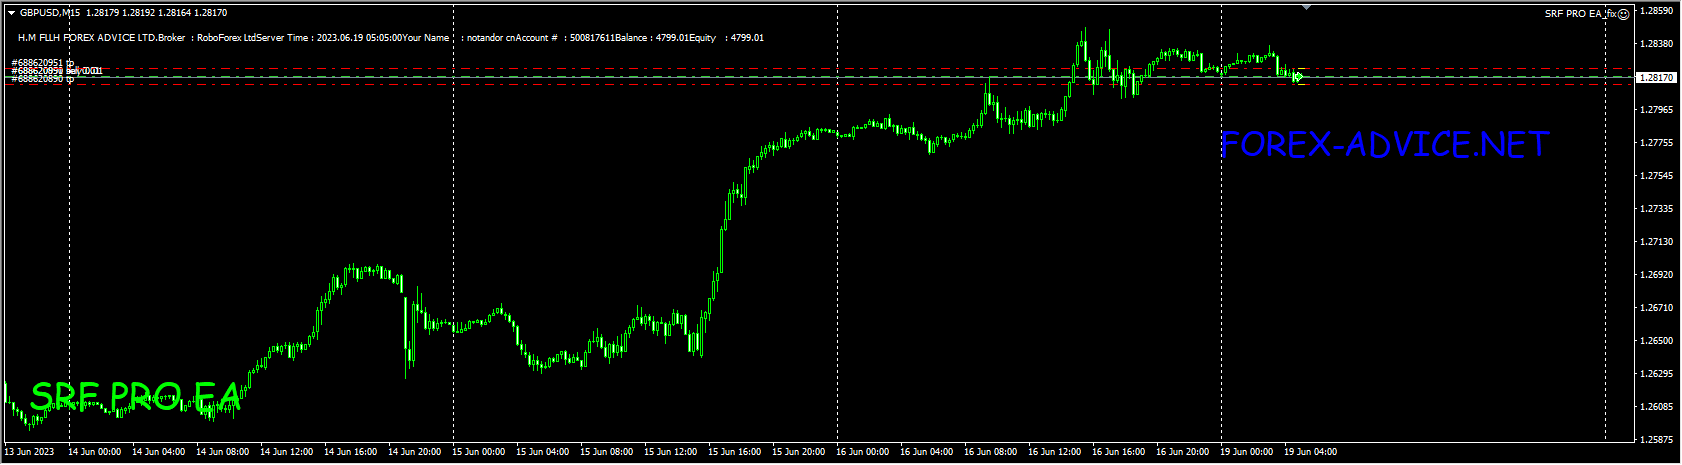Click the 16 Jun 08:00 time label
This screenshot has width=1682, height=465.
[x=991, y=452]
